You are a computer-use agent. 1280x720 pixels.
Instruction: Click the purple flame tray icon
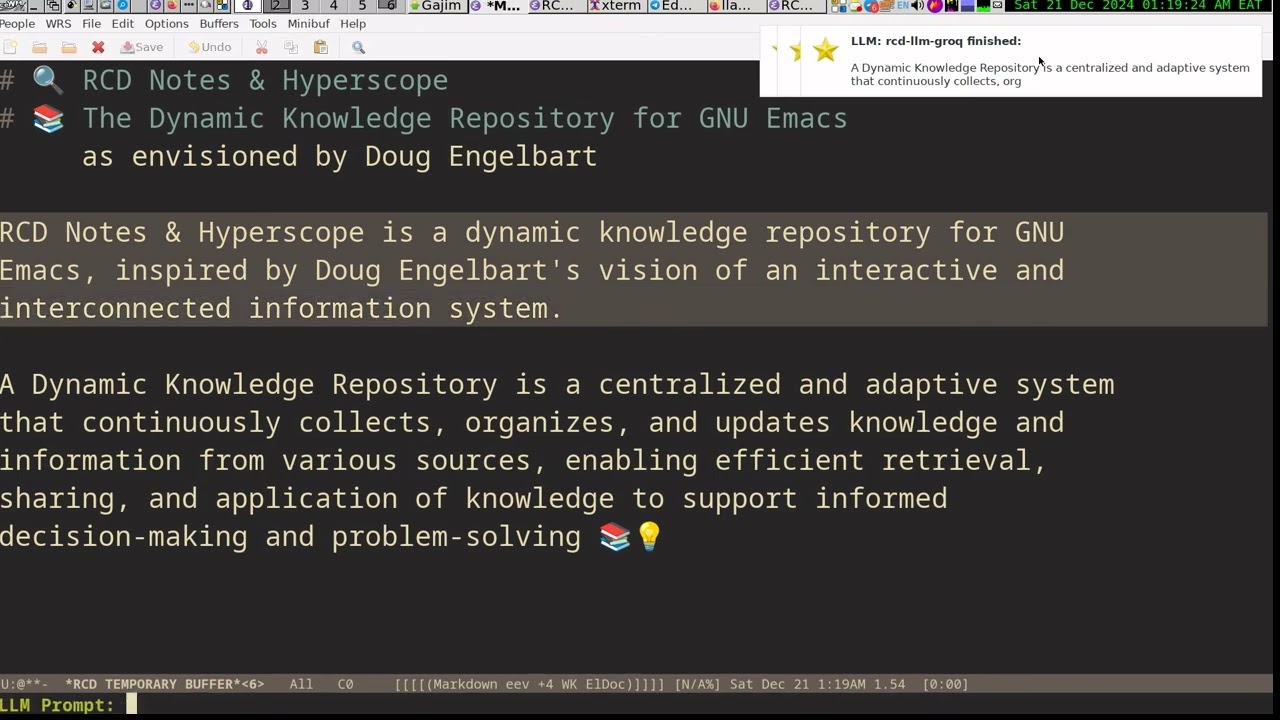[934, 6]
